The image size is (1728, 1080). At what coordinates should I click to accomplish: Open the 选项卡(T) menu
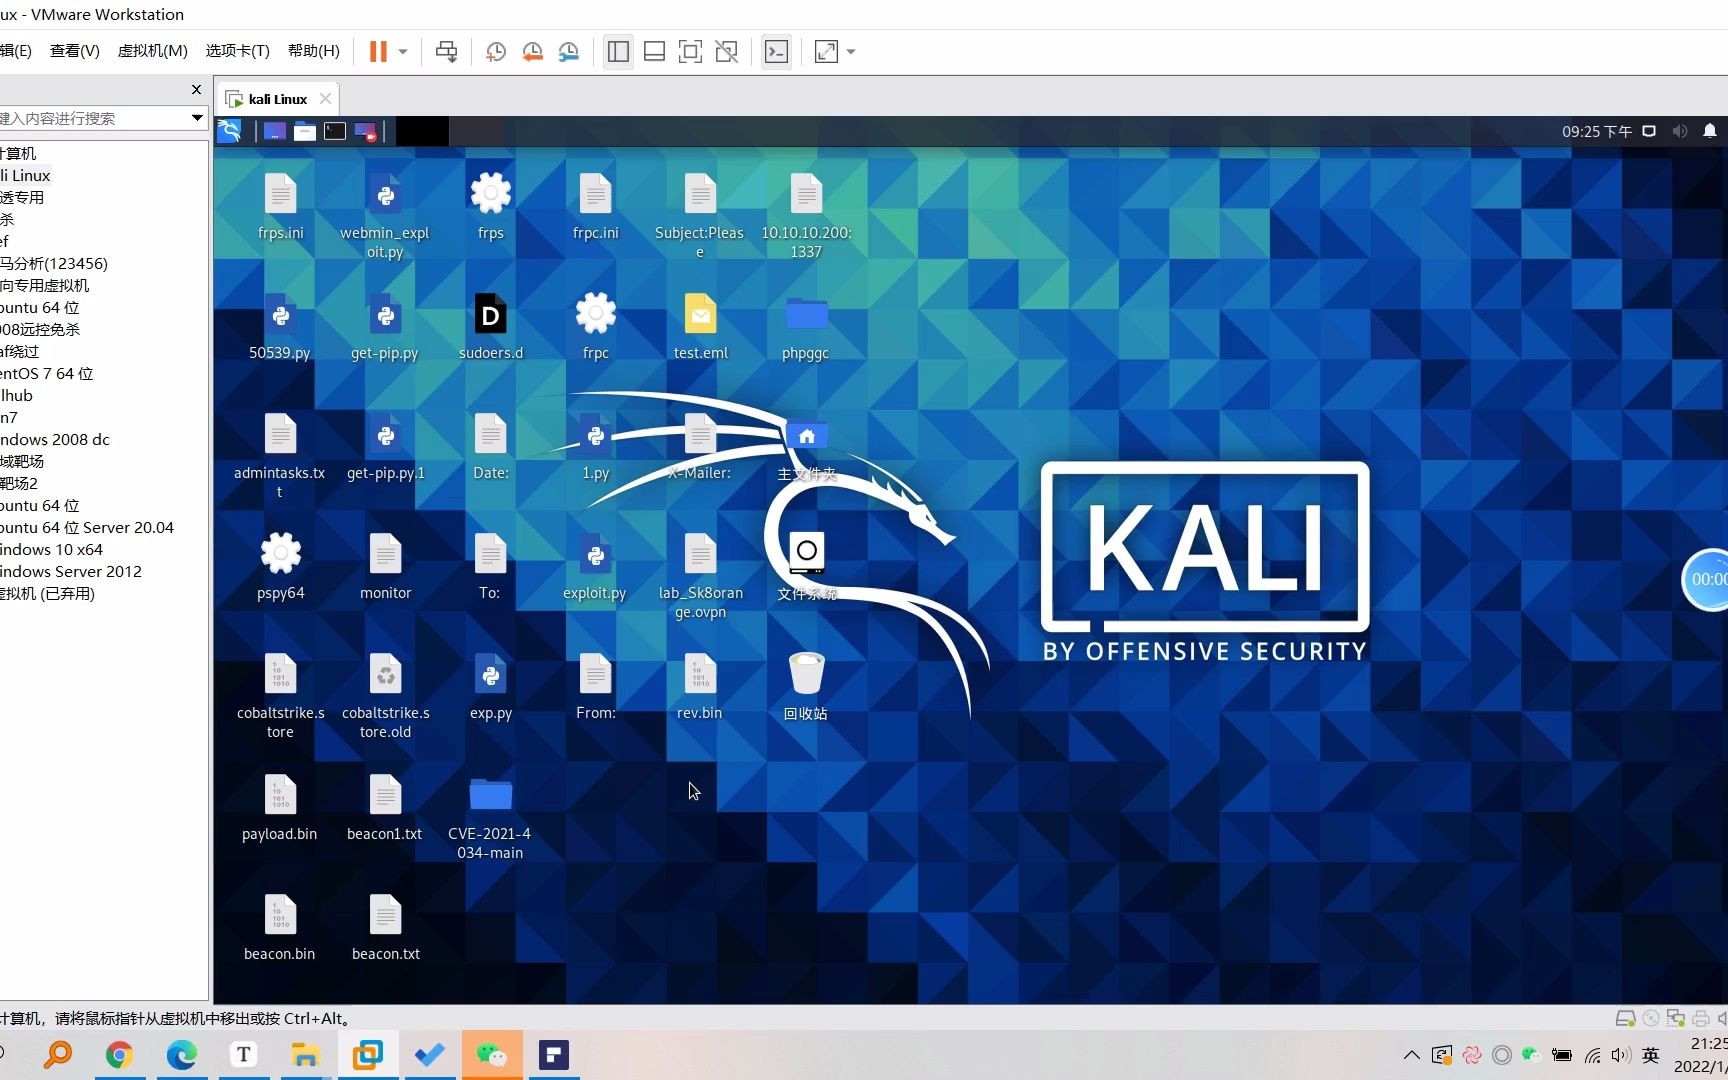coord(237,51)
